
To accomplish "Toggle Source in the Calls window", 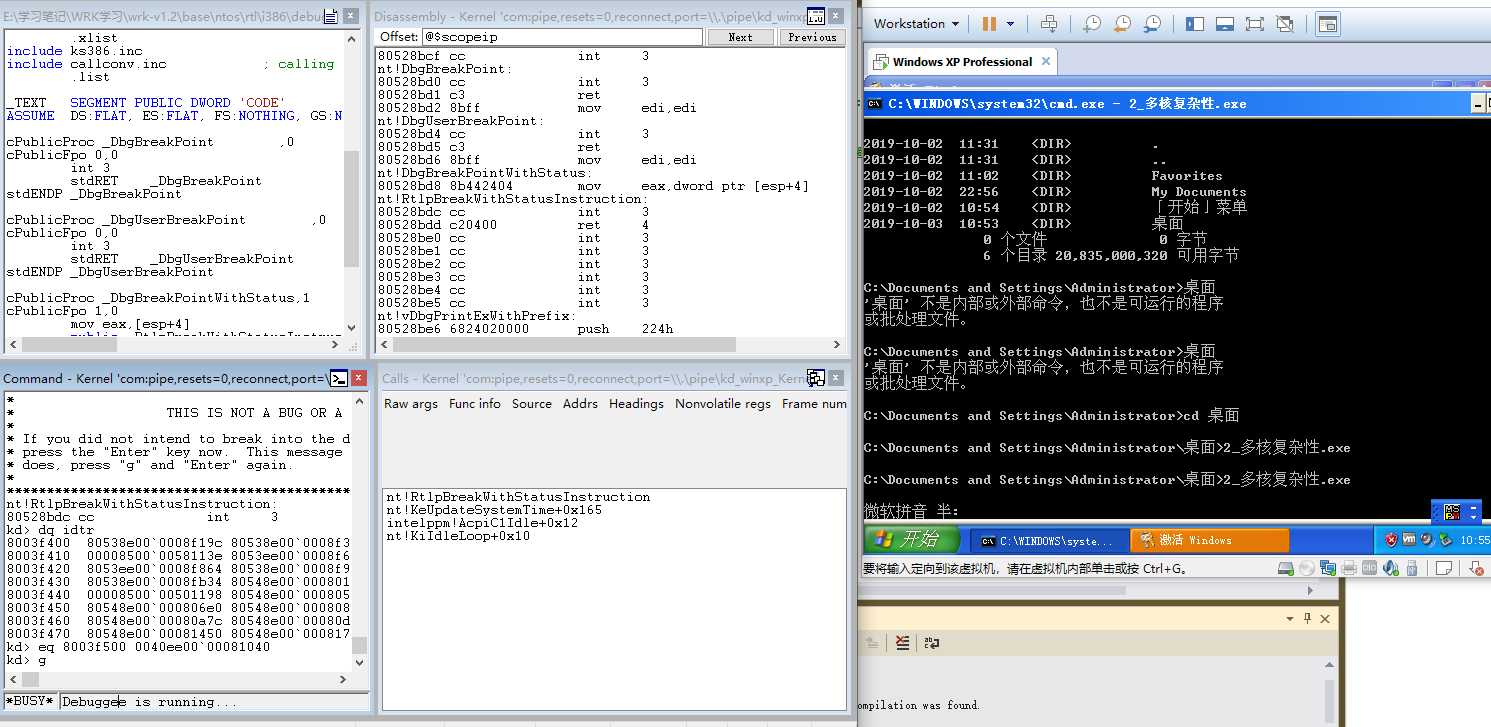I will coord(532,404).
